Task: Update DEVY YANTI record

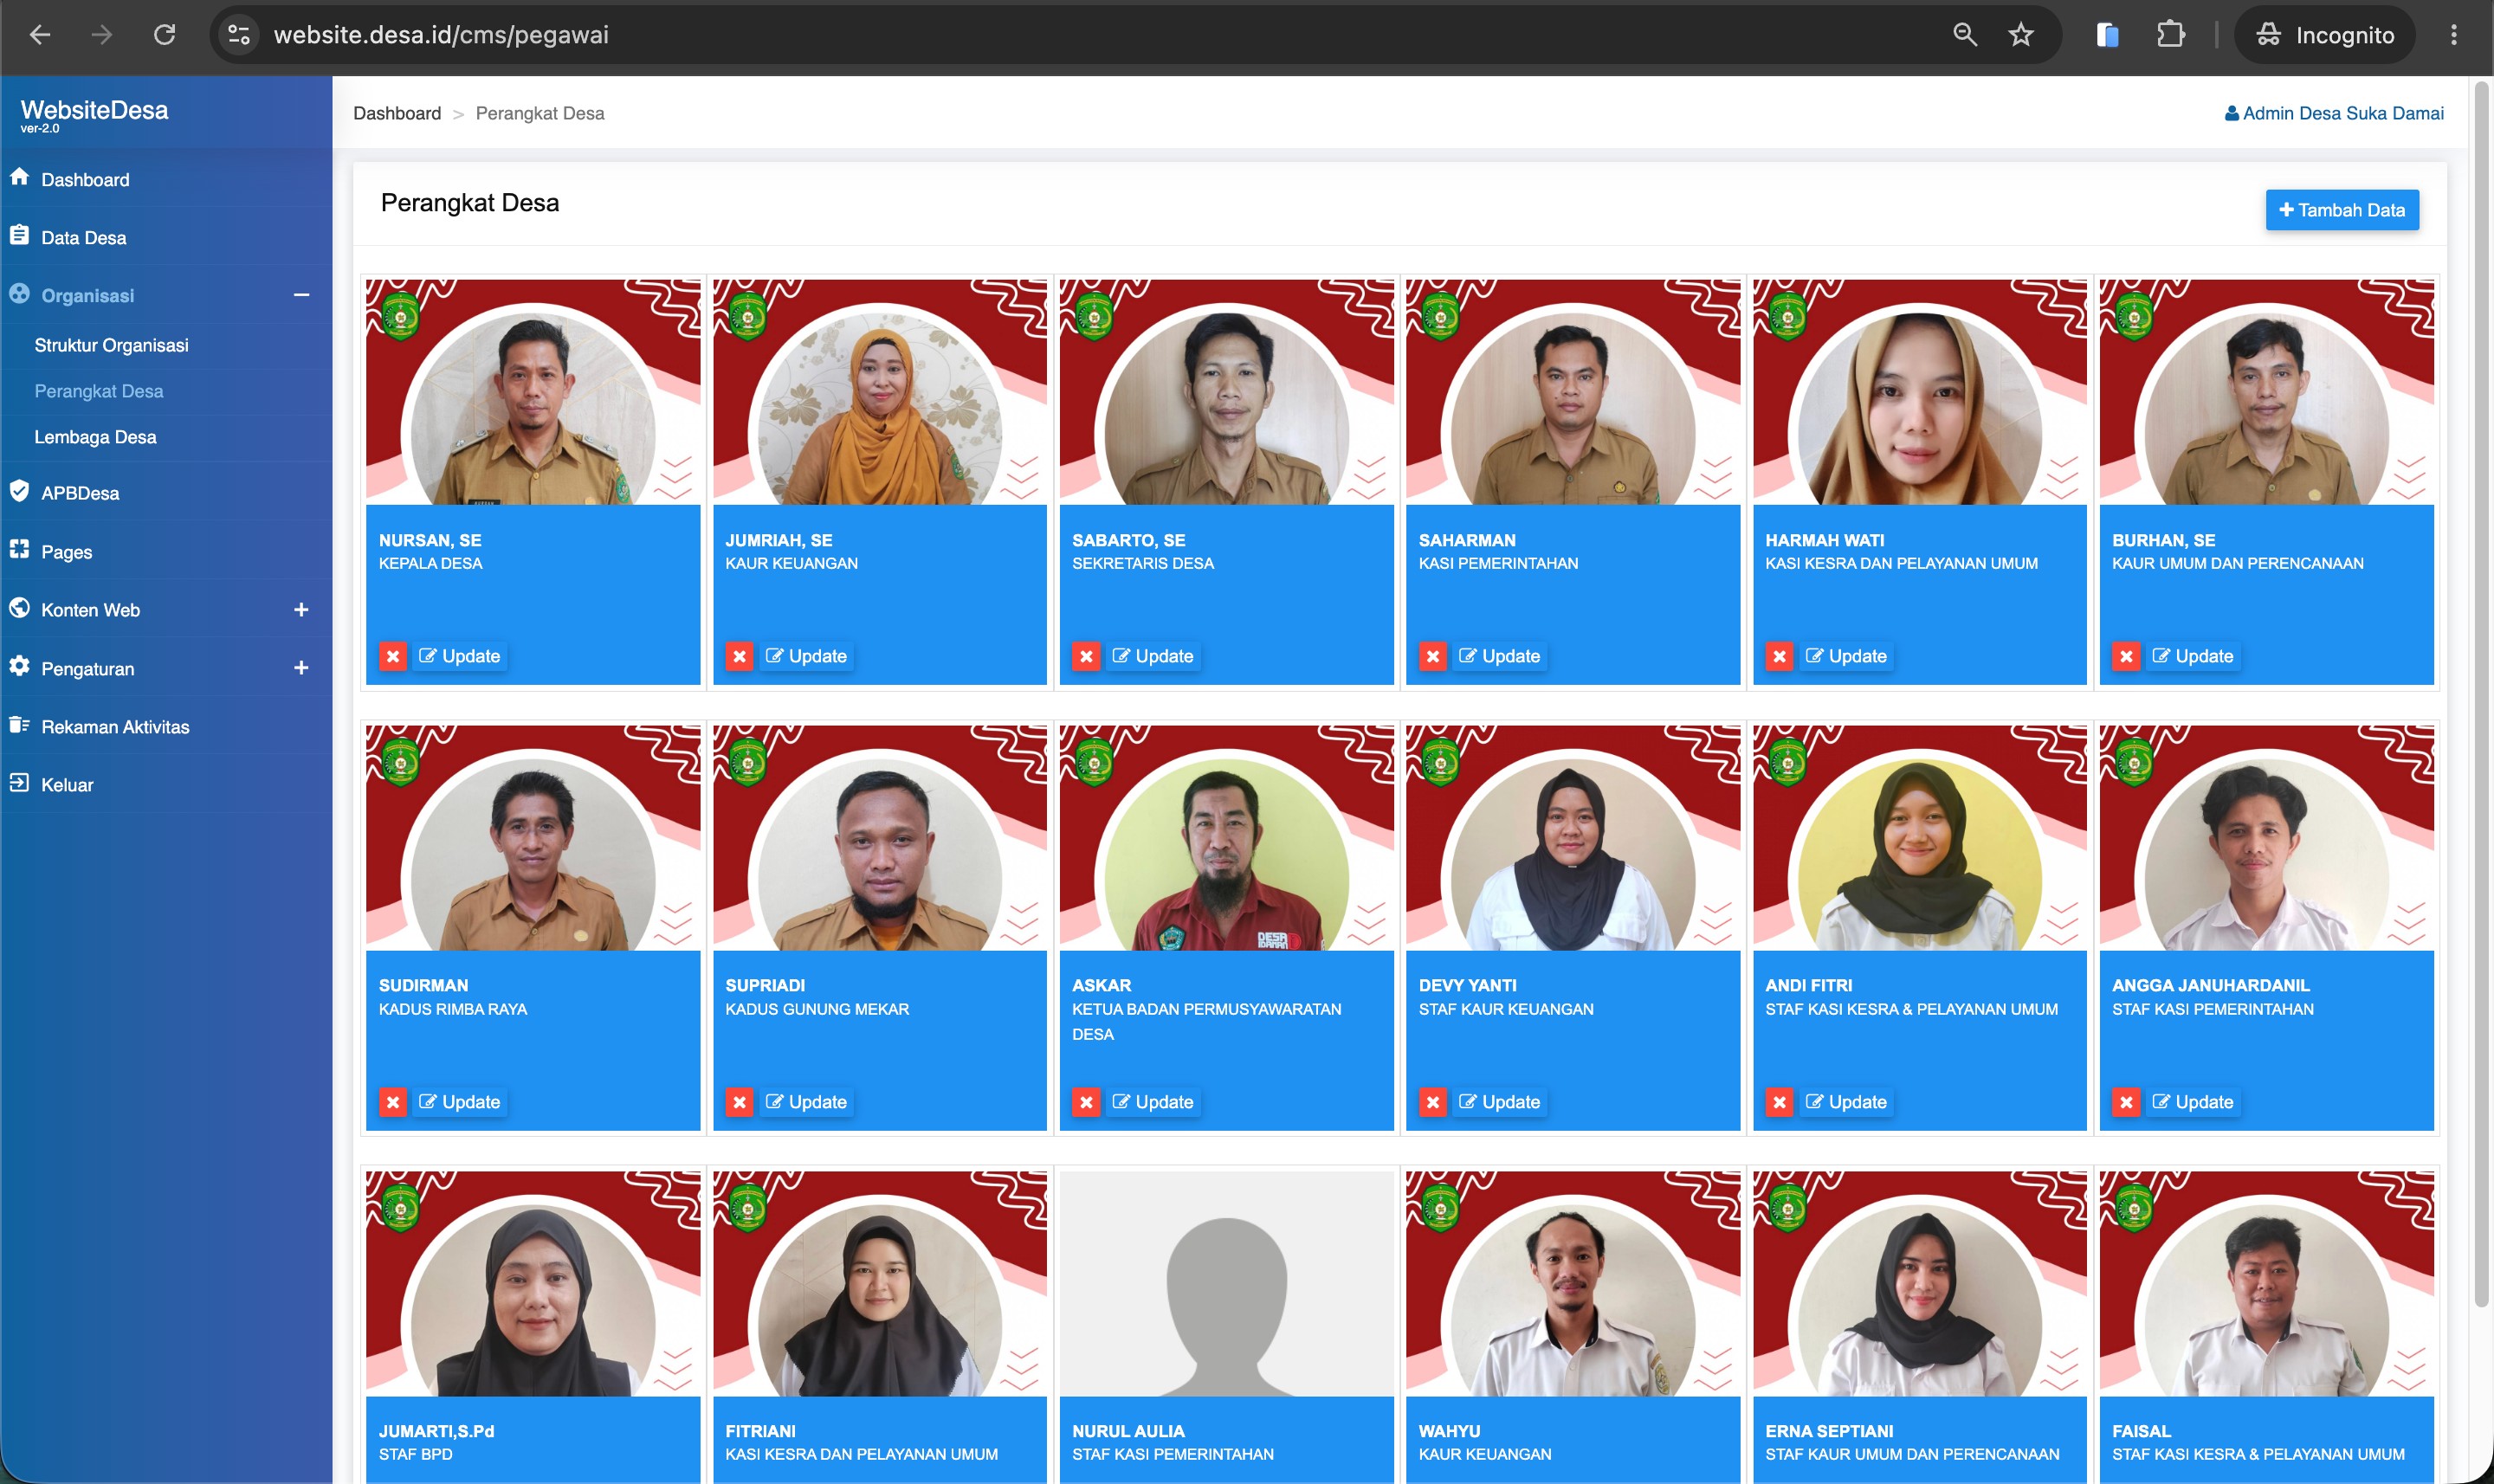Action: (1499, 1102)
